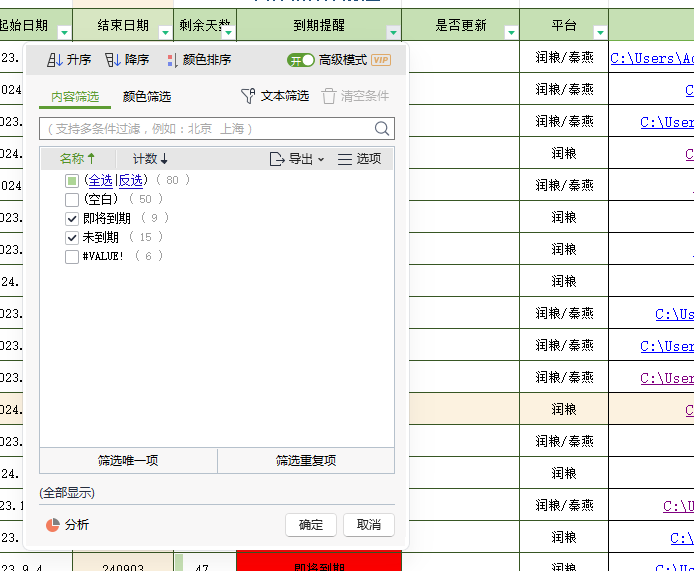This screenshot has height=571, width=694.
Task: Open the text filter (文本筛选) funnel icon
Action: pos(248,96)
